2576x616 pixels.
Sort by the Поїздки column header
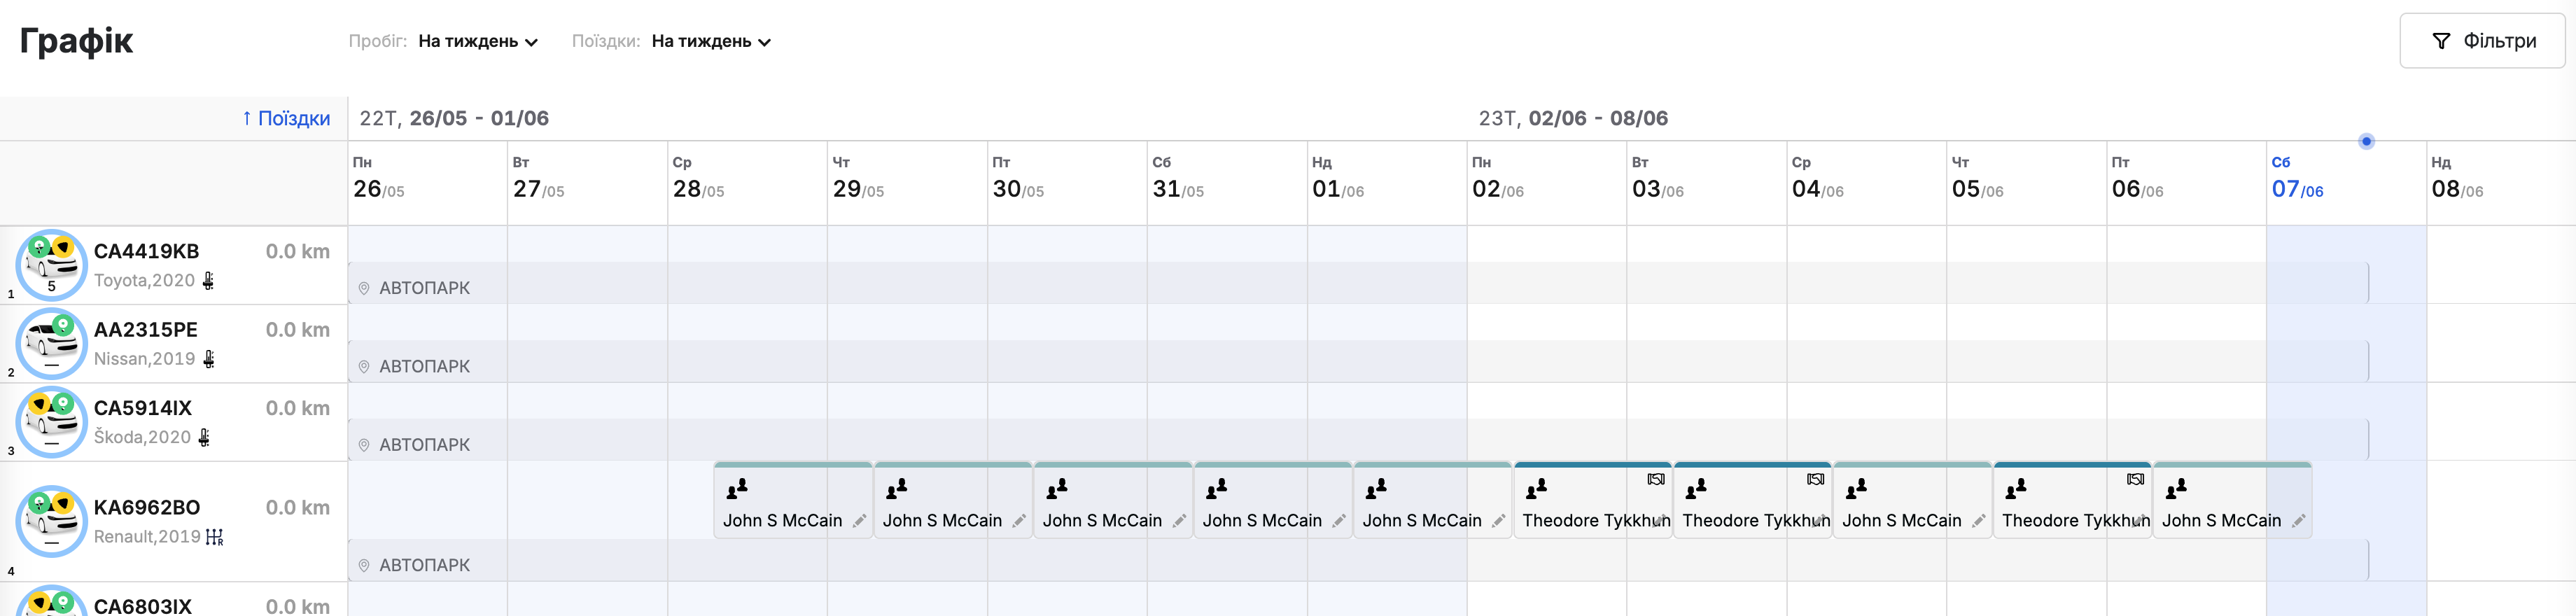pyautogui.click(x=286, y=118)
